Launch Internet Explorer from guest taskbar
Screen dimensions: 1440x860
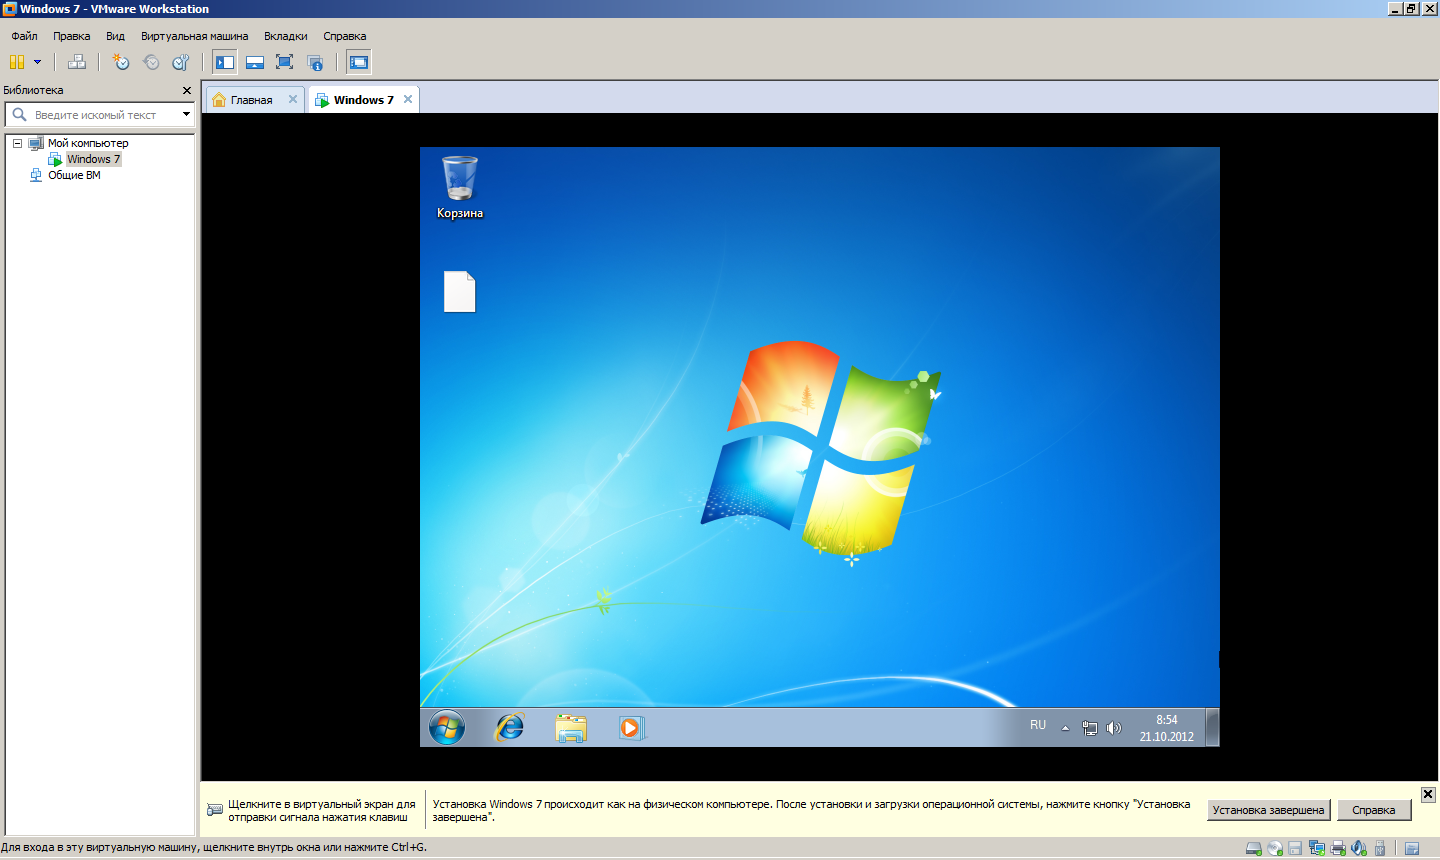pyautogui.click(x=510, y=728)
